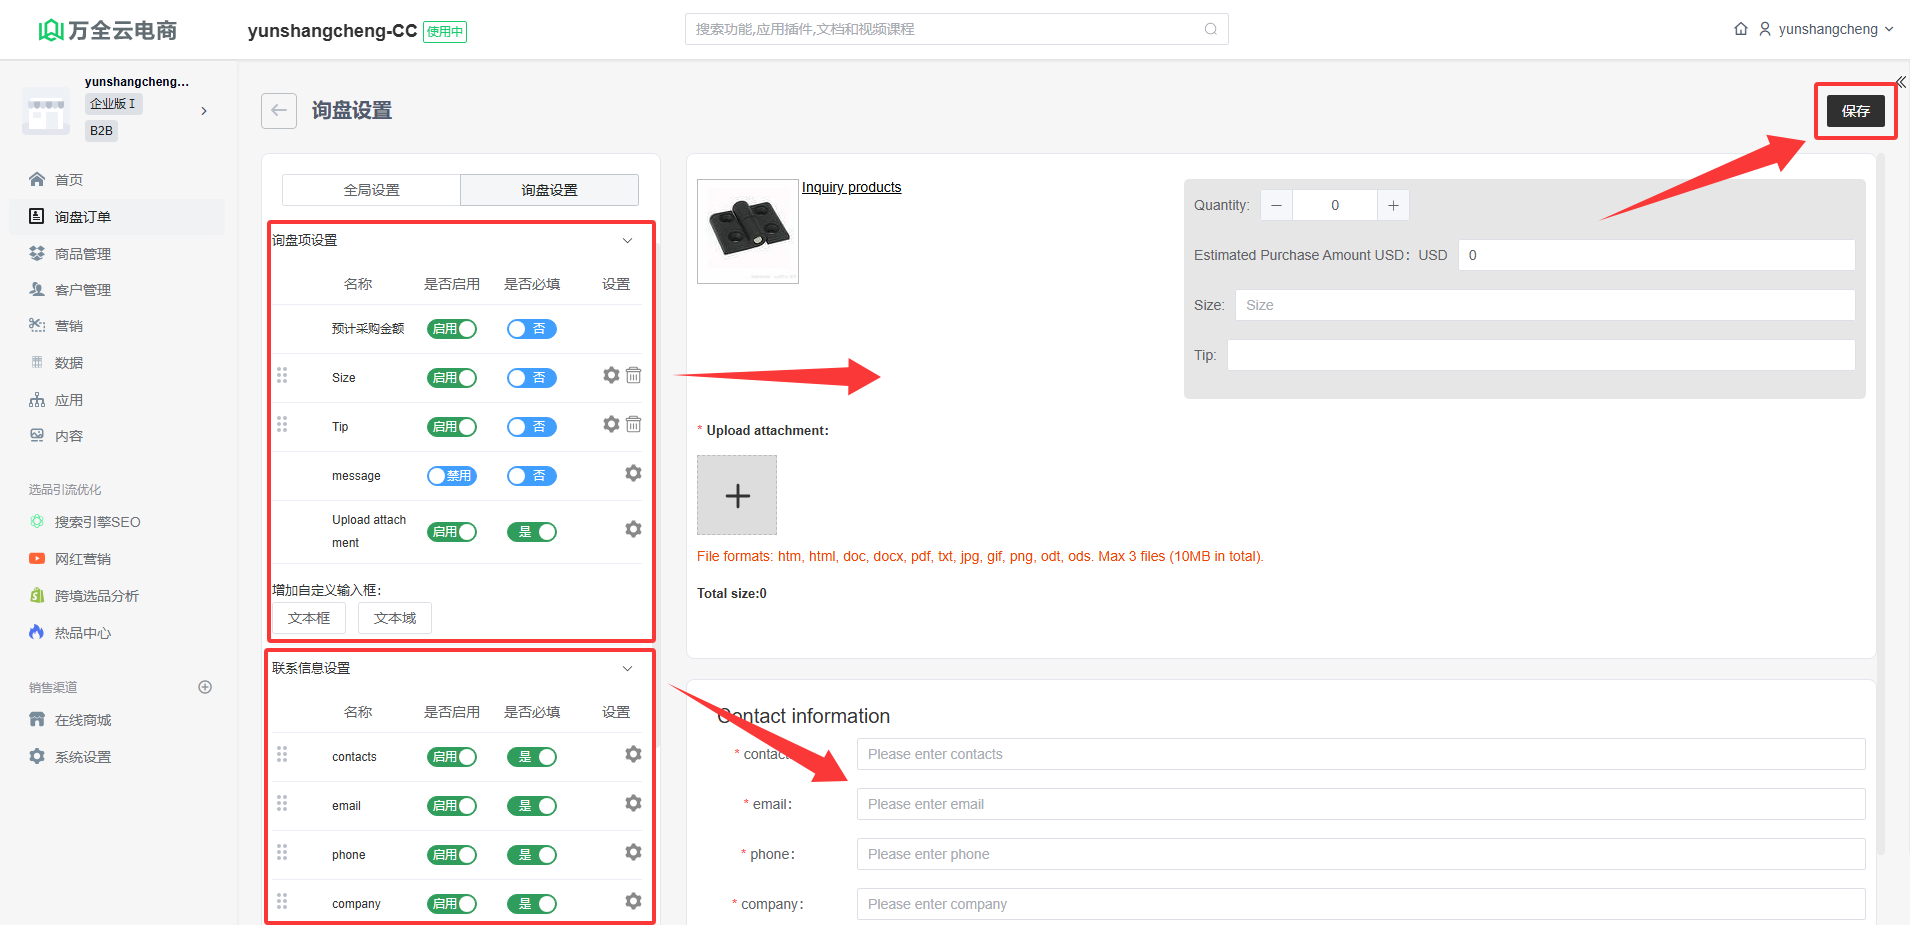Disable the 预计采购金额 enabled toggle
This screenshot has height=925, width=1910.
tap(452, 329)
